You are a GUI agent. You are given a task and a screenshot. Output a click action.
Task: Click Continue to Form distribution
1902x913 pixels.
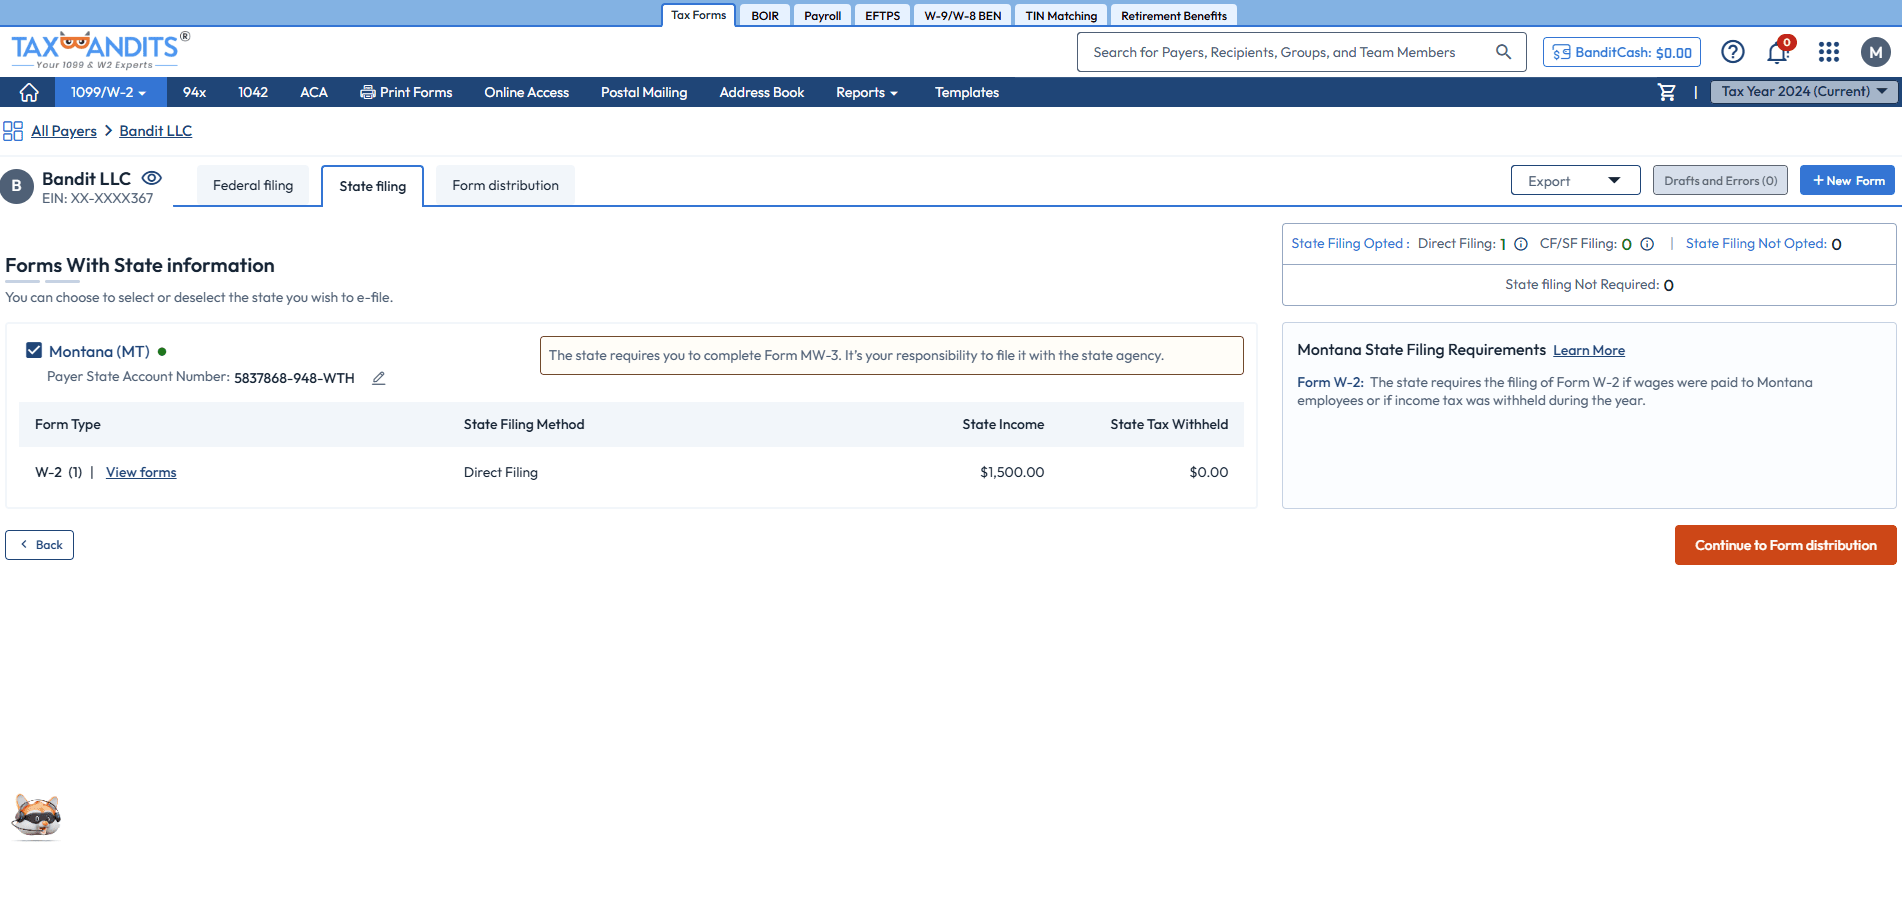click(1785, 545)
